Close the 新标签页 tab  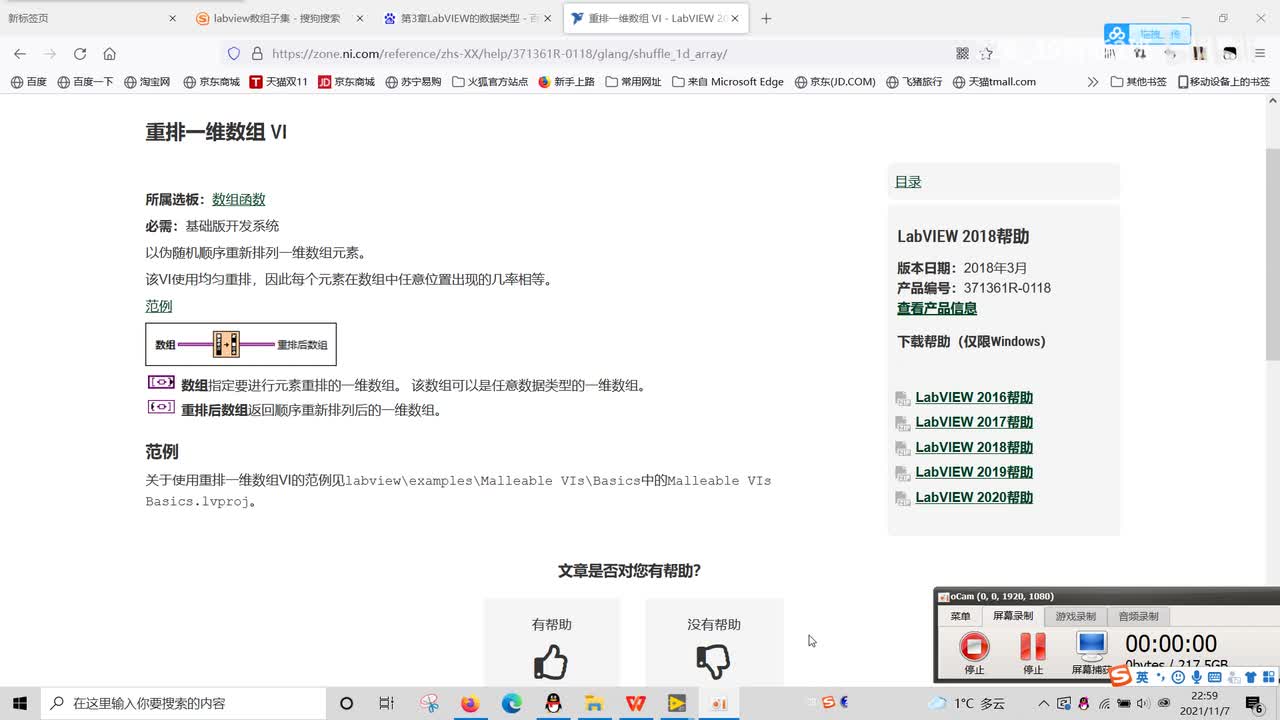pos(173,18)
